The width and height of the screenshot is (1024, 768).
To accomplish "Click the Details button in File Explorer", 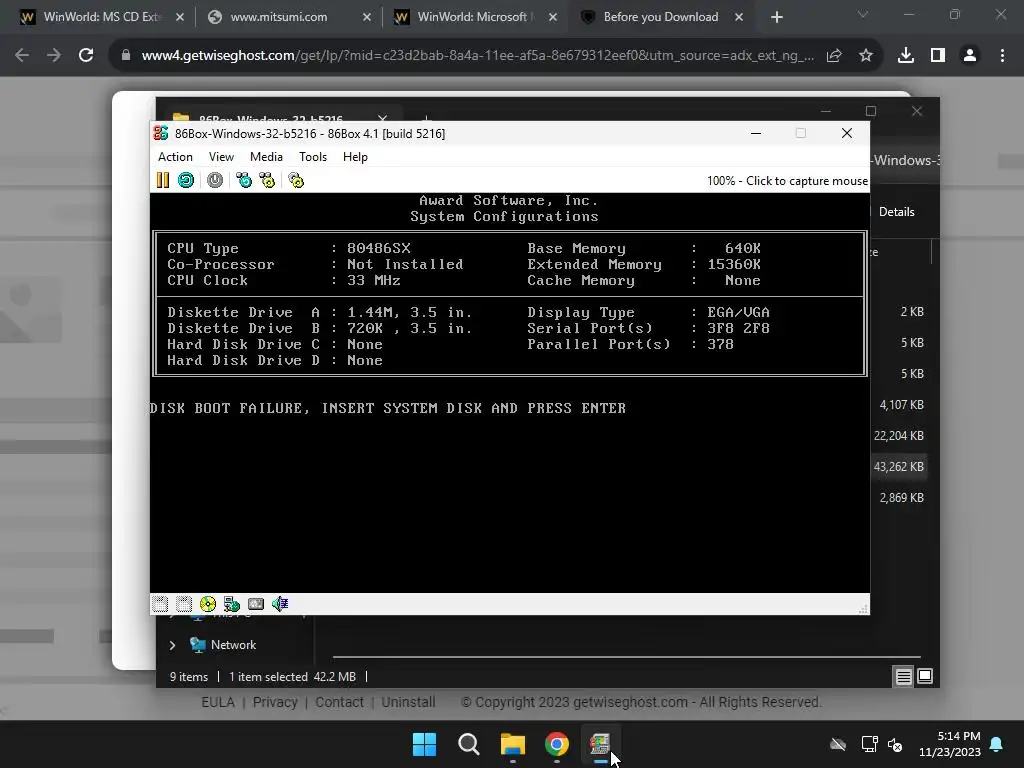I will coord(896,212).
